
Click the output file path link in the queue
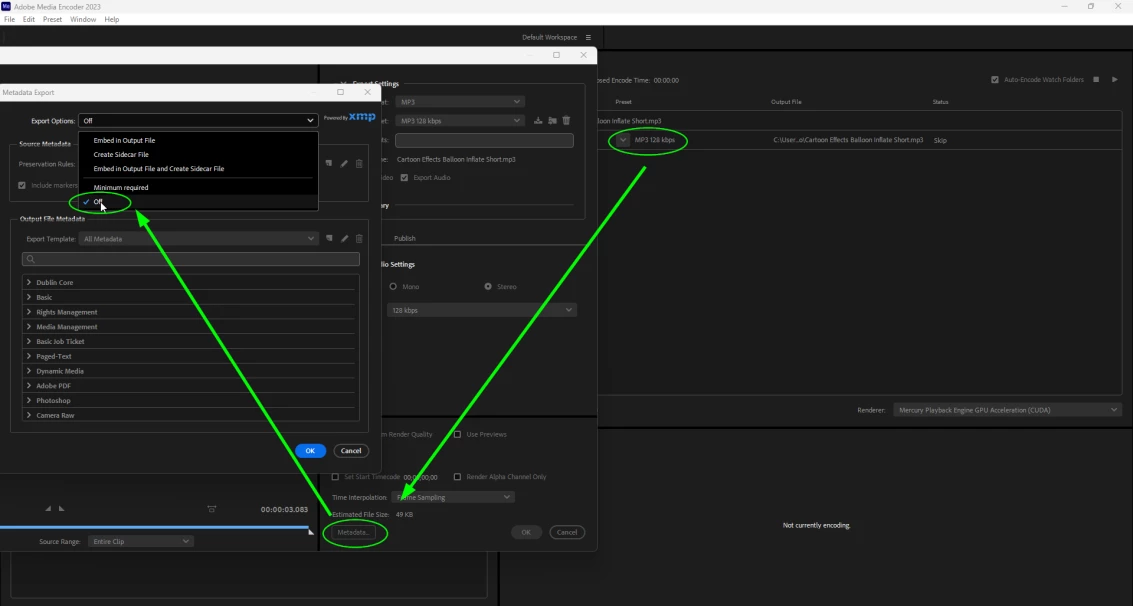click(848, 140)
